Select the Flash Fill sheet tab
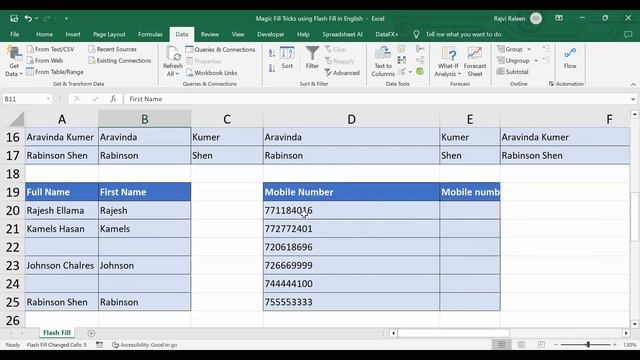Image resolution: width=640 pixels, height=360 pixels. click(x=57, y=333)
